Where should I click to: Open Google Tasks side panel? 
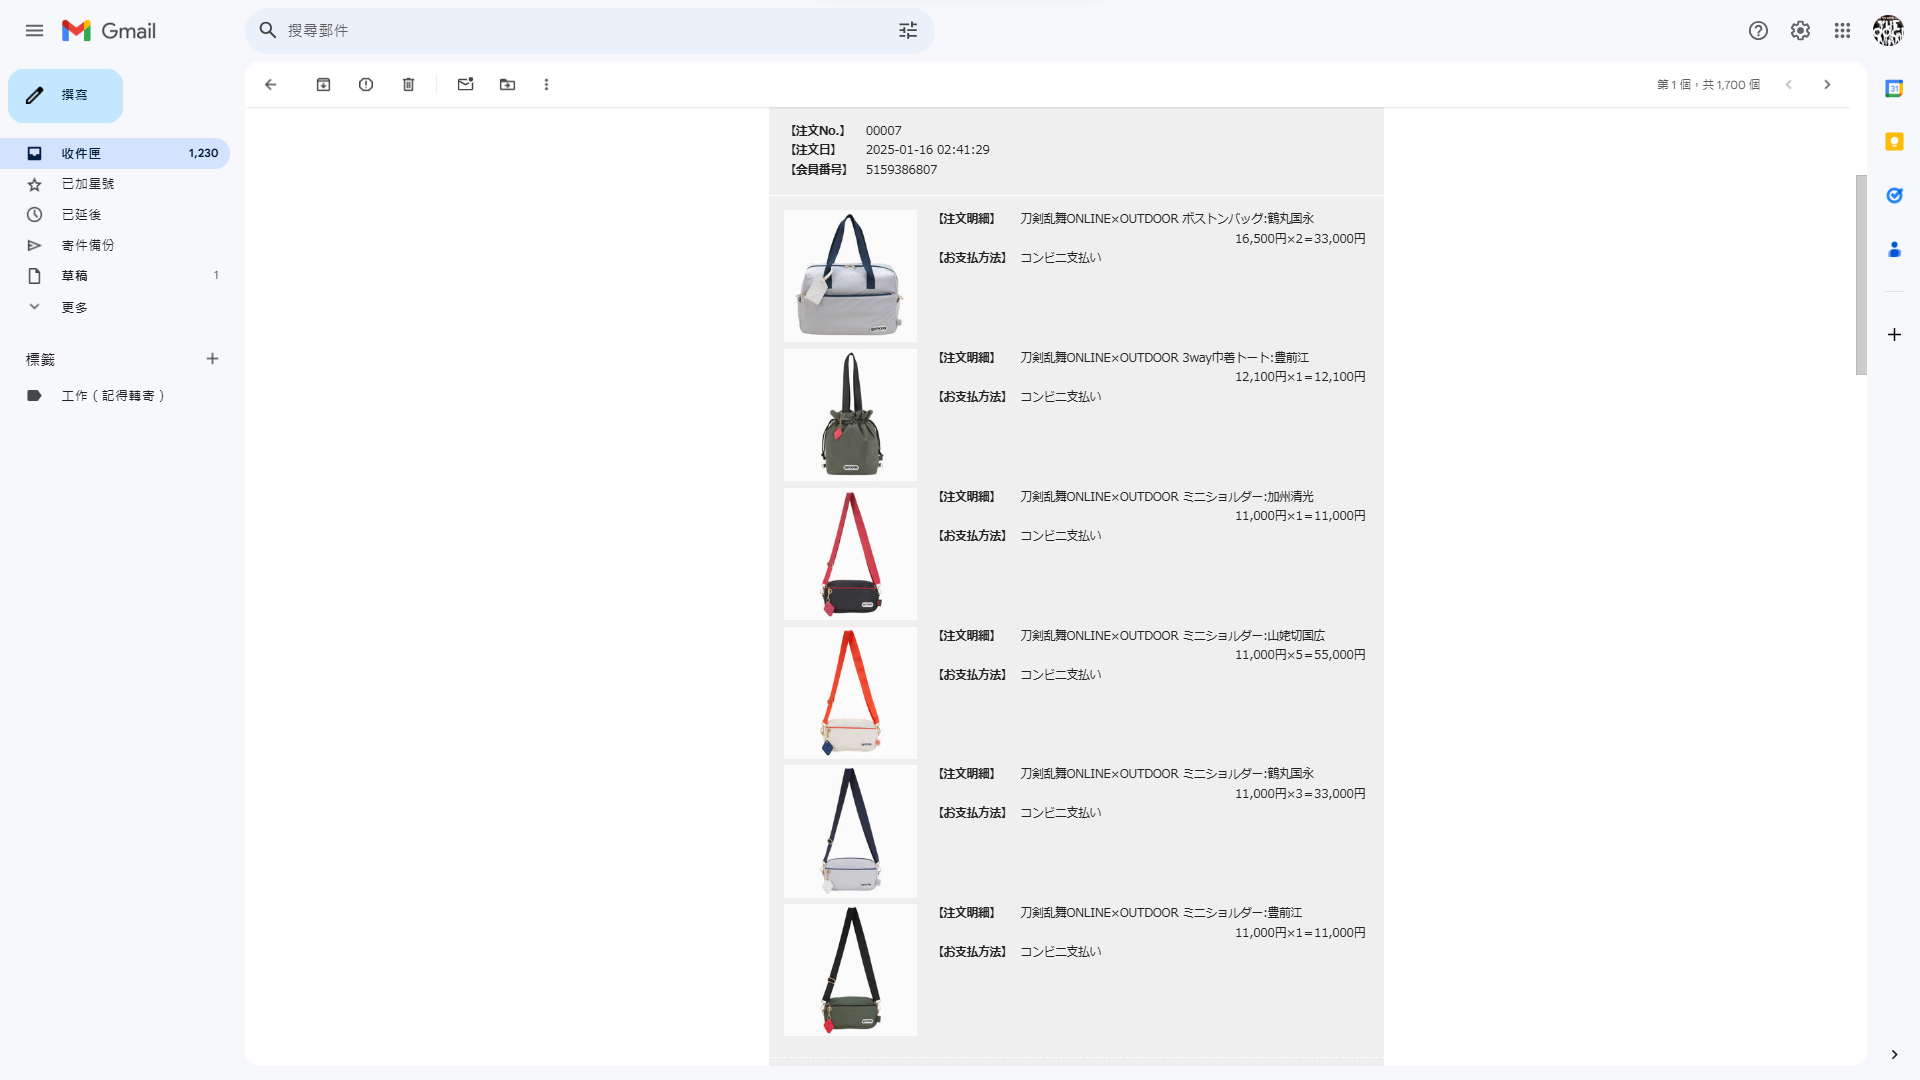click(1894, 196)
